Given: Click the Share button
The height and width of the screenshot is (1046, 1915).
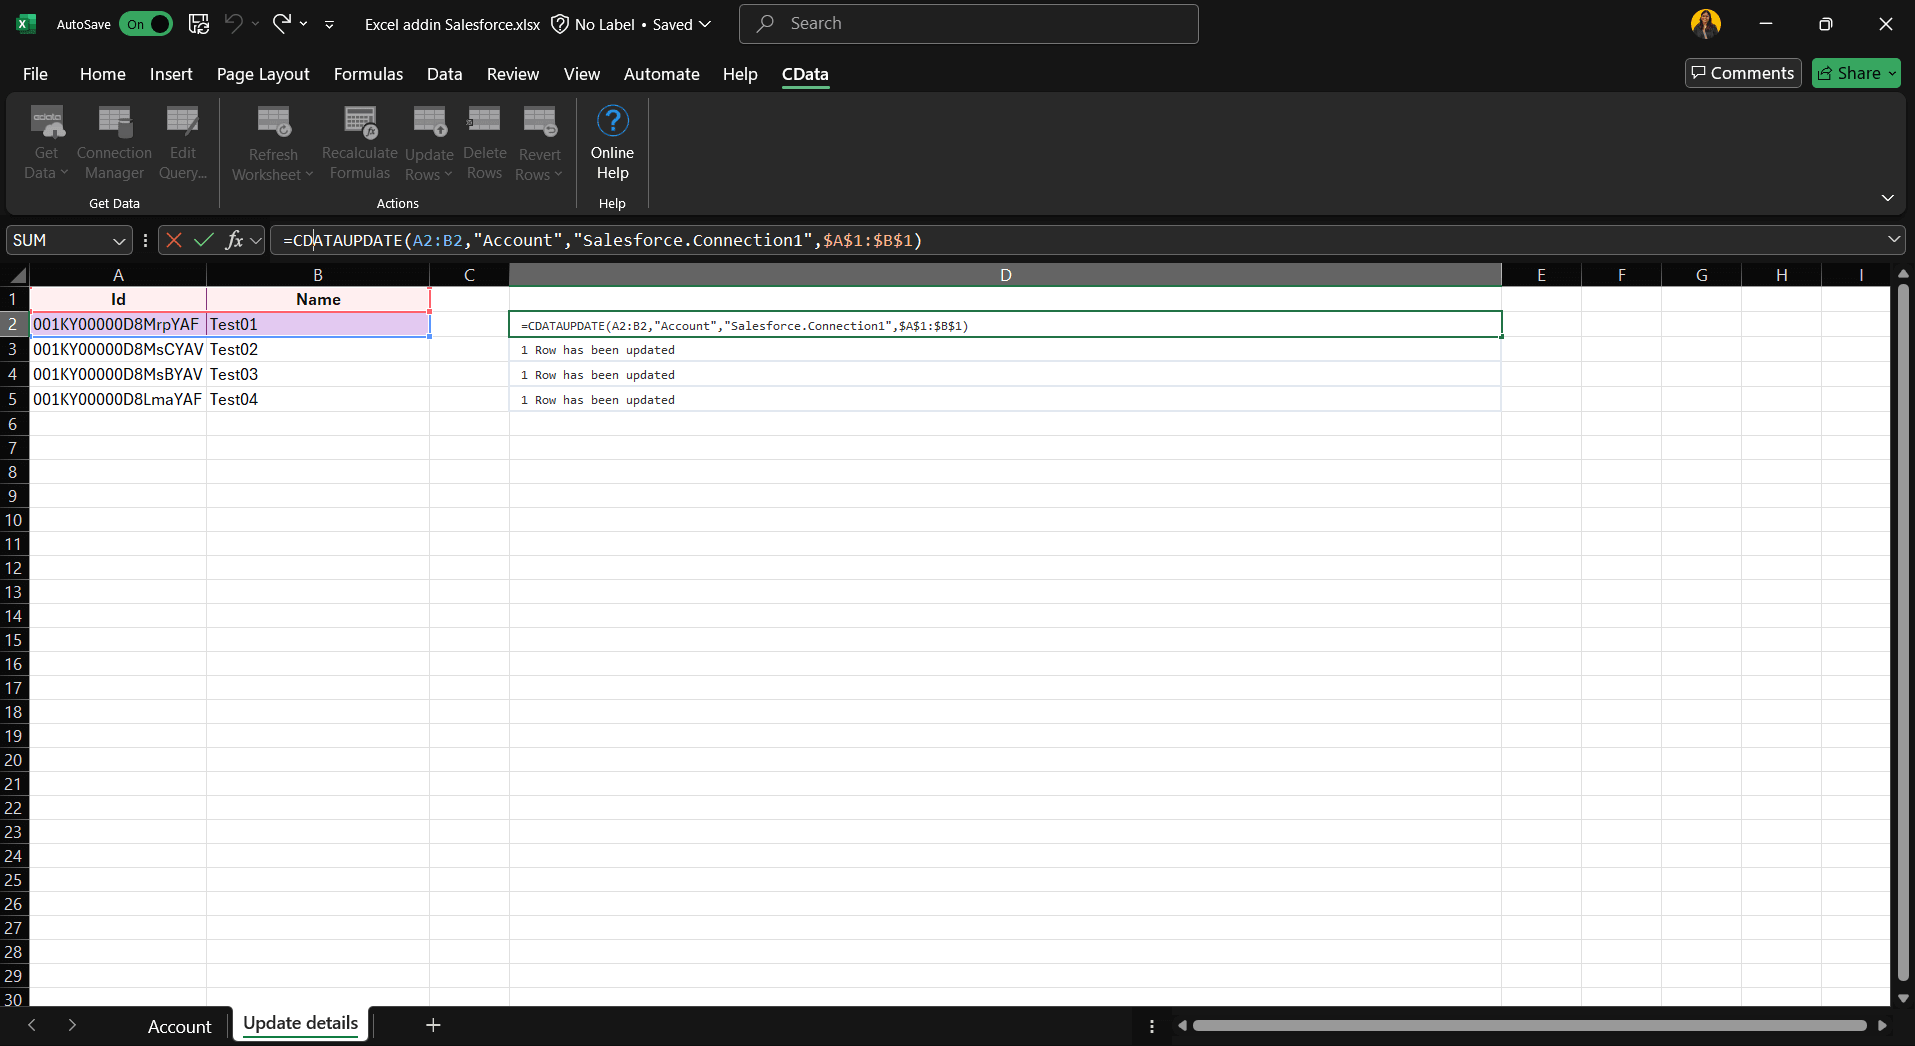Looking at the screenshot, I should click(1855, 72).
